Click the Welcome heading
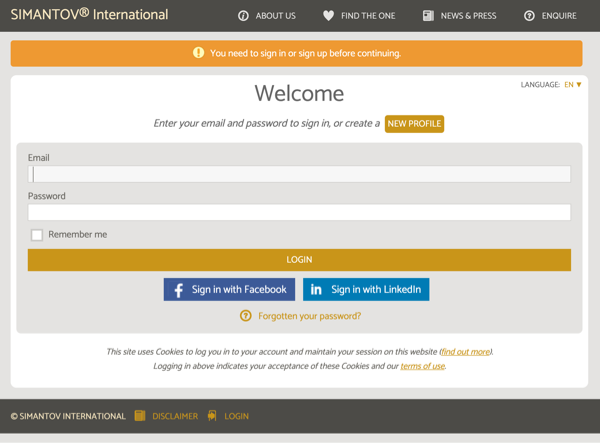 pyautogui.click(x=299, y=93)
